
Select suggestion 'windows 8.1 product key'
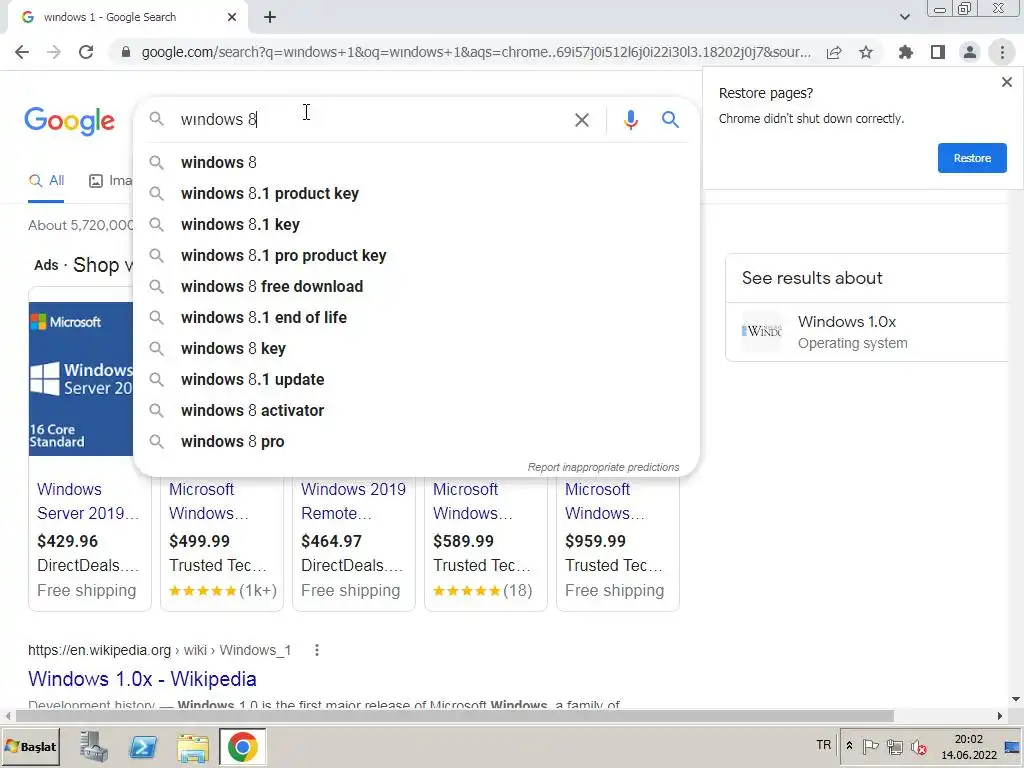pyautogui.click(x=416, y=193)
